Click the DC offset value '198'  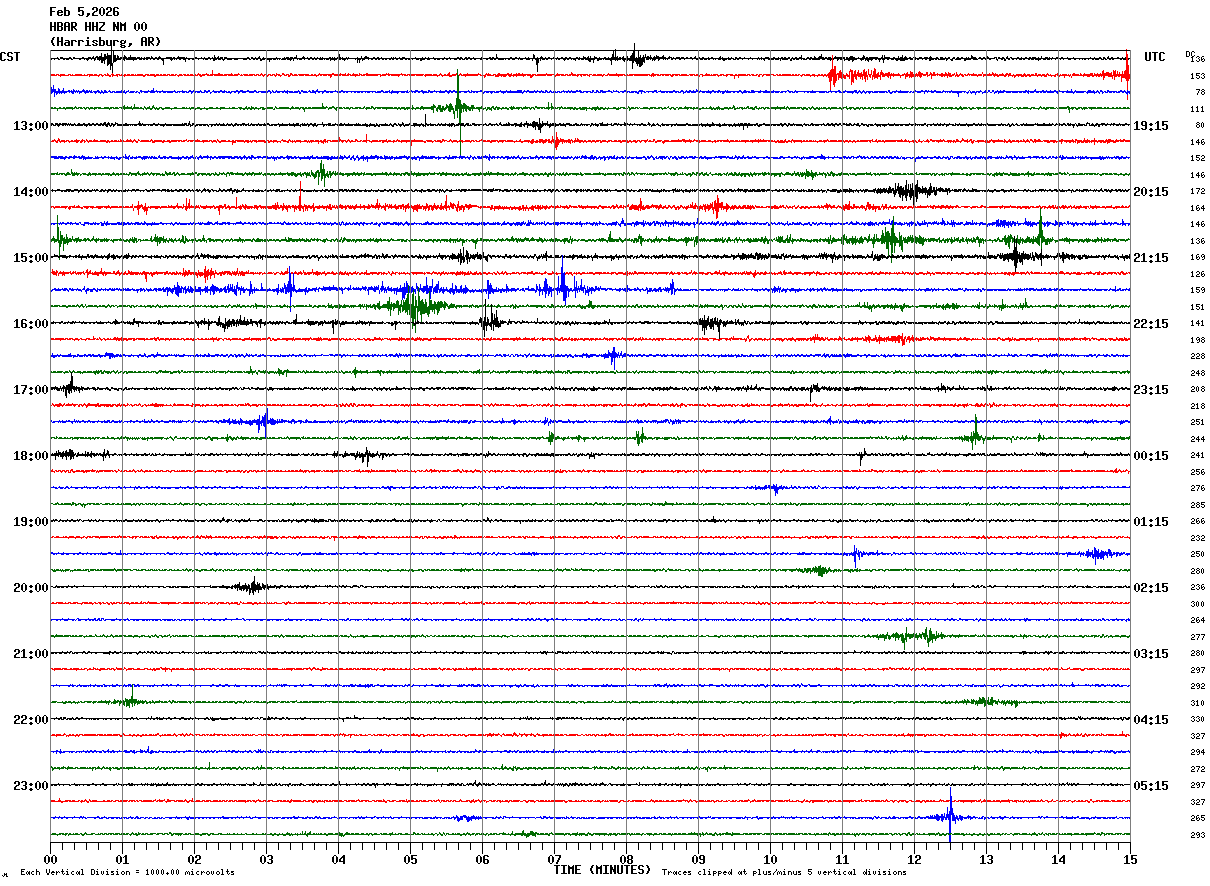tap(1197, 341)
